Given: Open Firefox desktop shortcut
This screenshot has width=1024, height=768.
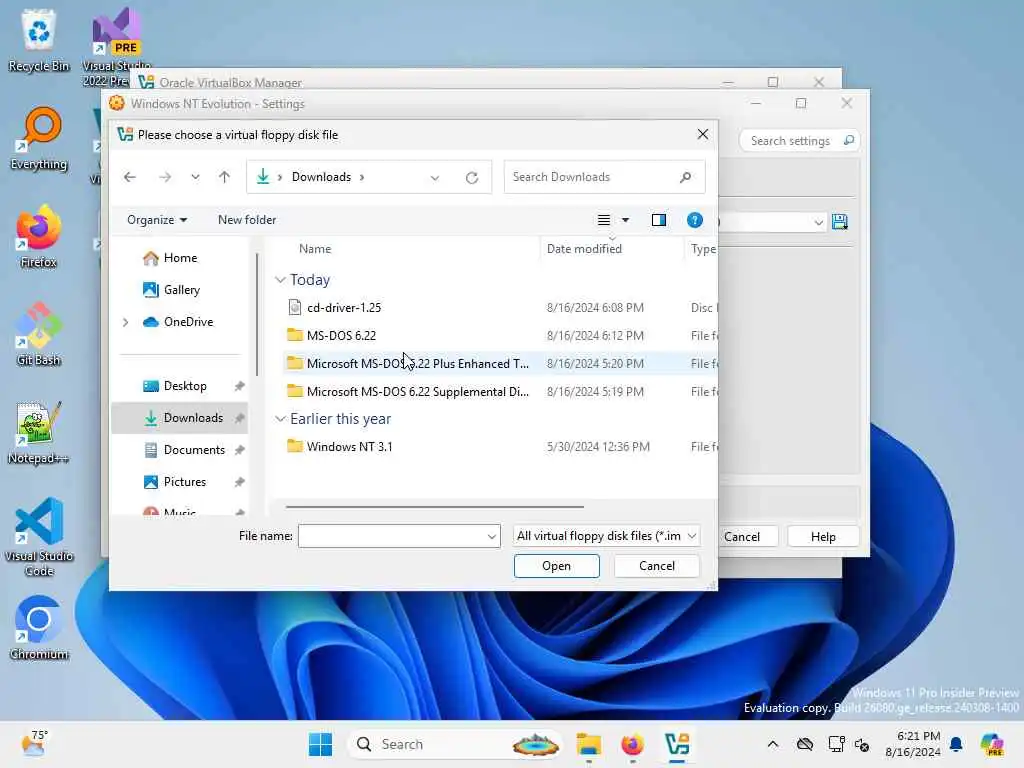Looking at the screenshot, I should (39, 236).
